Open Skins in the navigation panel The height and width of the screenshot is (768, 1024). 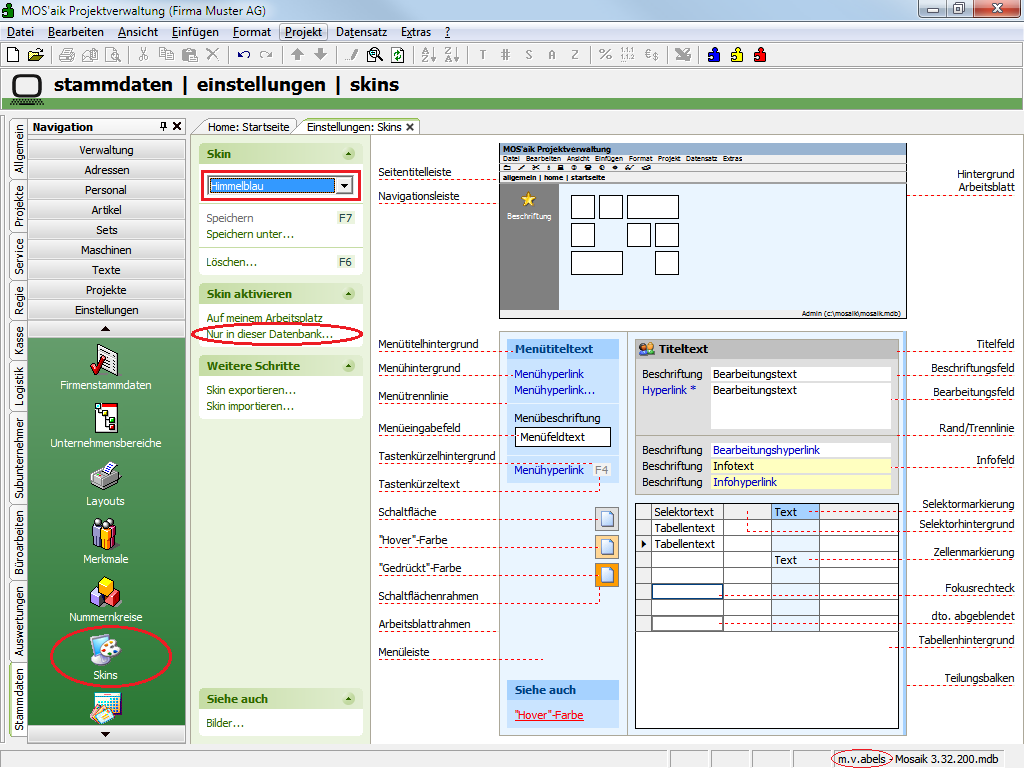pos(106,658)
